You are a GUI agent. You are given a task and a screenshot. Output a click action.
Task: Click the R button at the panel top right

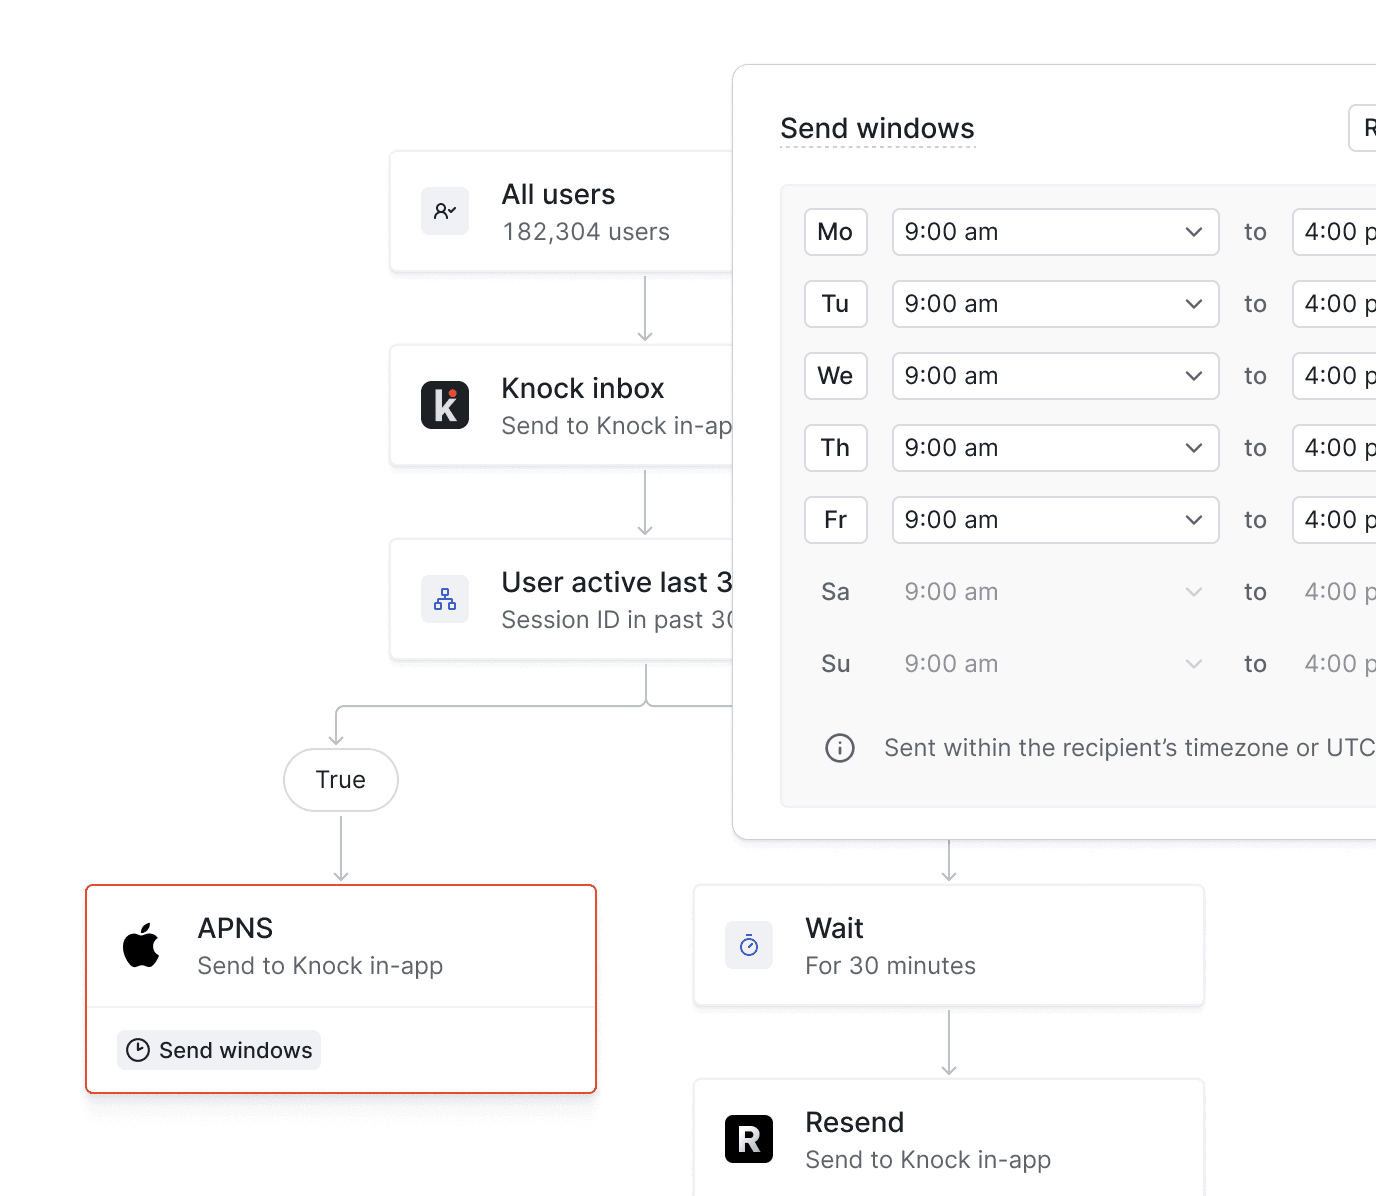coord(1366,128)
